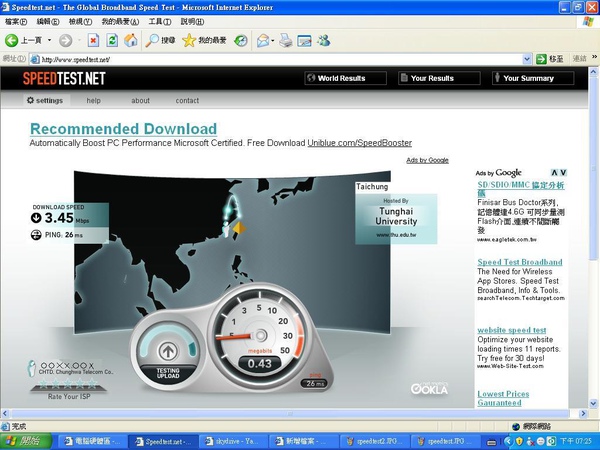Click the tray security shield icon
The height and width of the screenshot is (450, 600).
coord(520,441)
